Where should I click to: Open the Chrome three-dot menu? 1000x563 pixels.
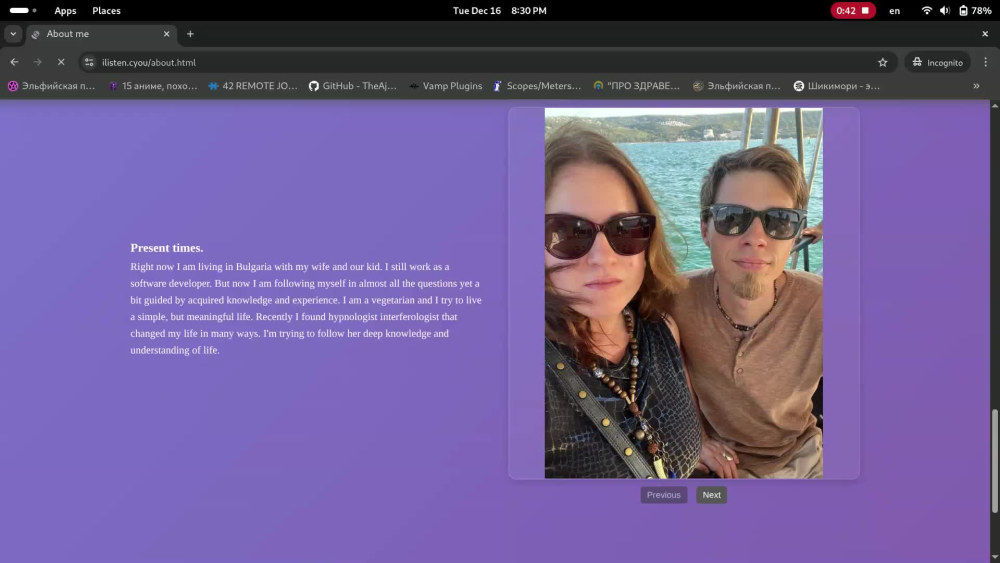click(985, 62)
